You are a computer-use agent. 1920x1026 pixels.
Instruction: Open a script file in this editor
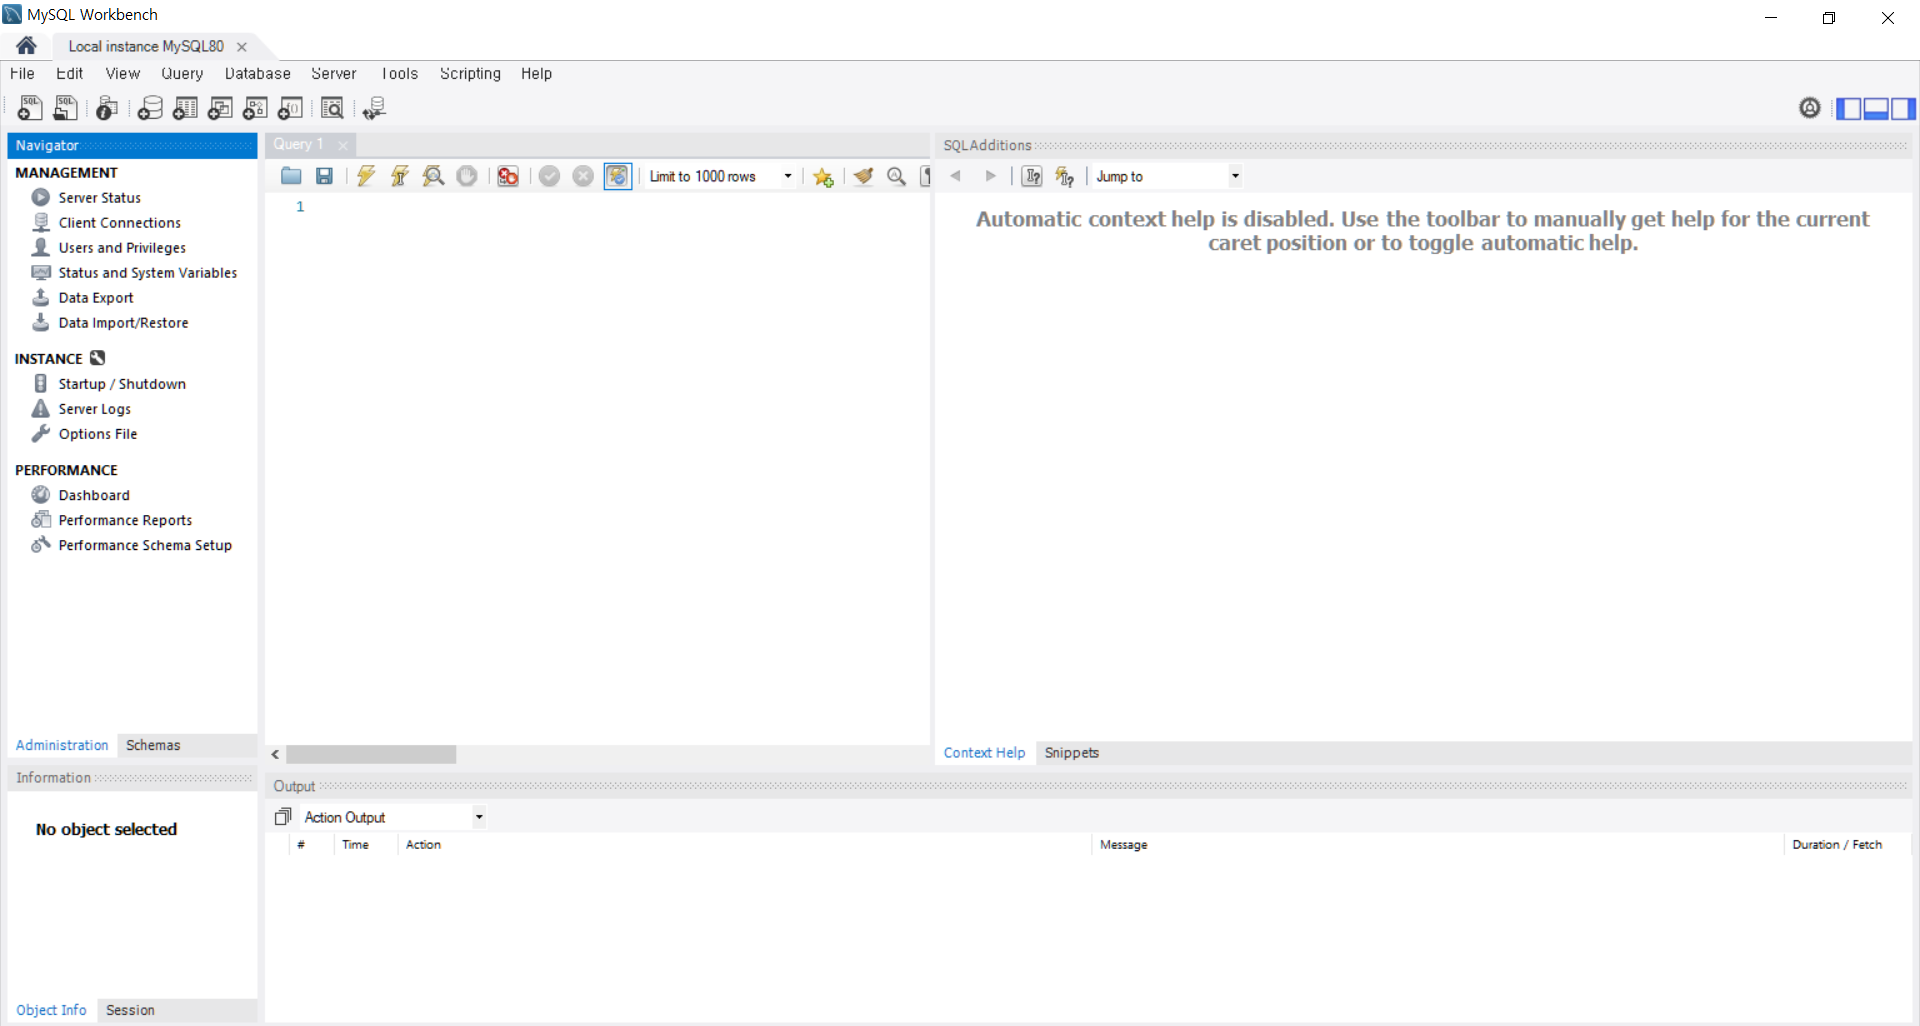click(x=291, y=176)
